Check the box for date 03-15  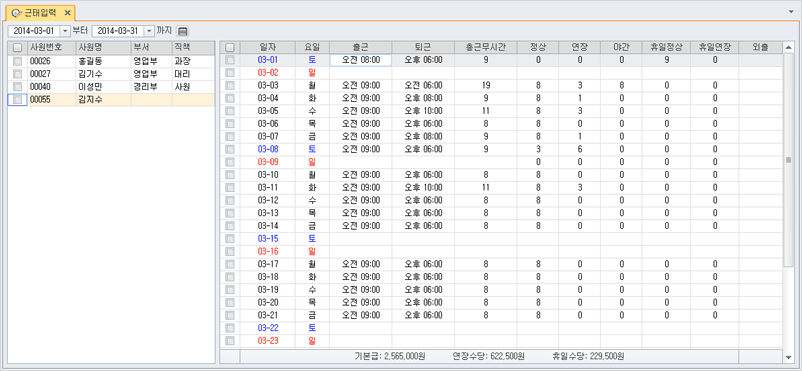pos(230,238)
